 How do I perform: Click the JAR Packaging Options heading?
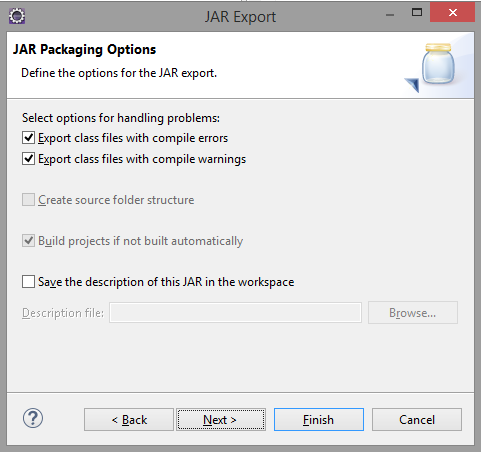click(84, 50)
